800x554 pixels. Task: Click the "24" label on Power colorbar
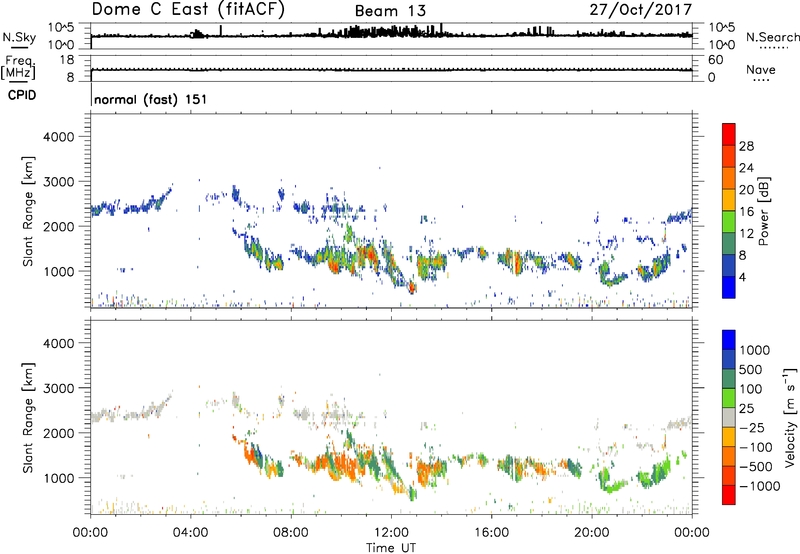click(x=746, y=168)
